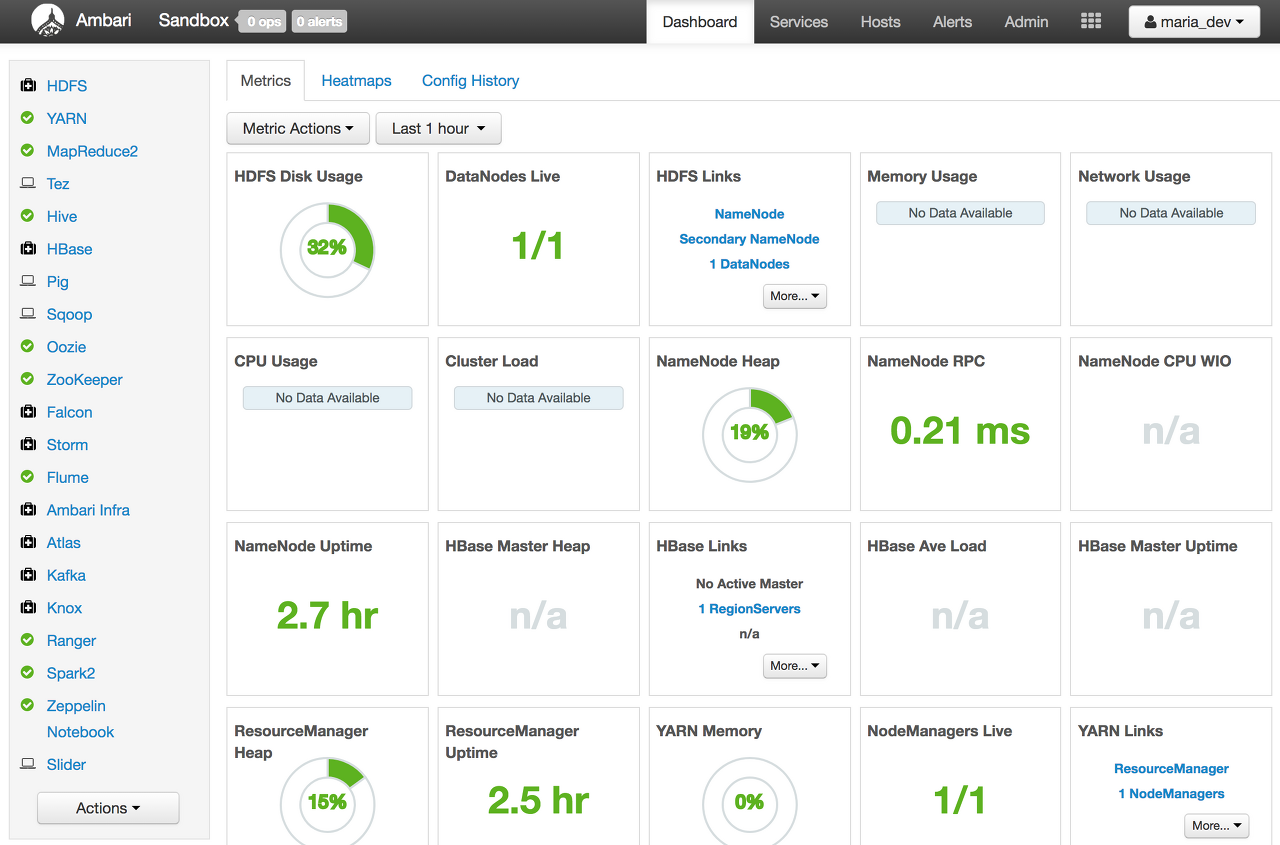Expand More menu in YARN Links
The width and height of the screenshot is (1280, 845).
coord(1217,826)
